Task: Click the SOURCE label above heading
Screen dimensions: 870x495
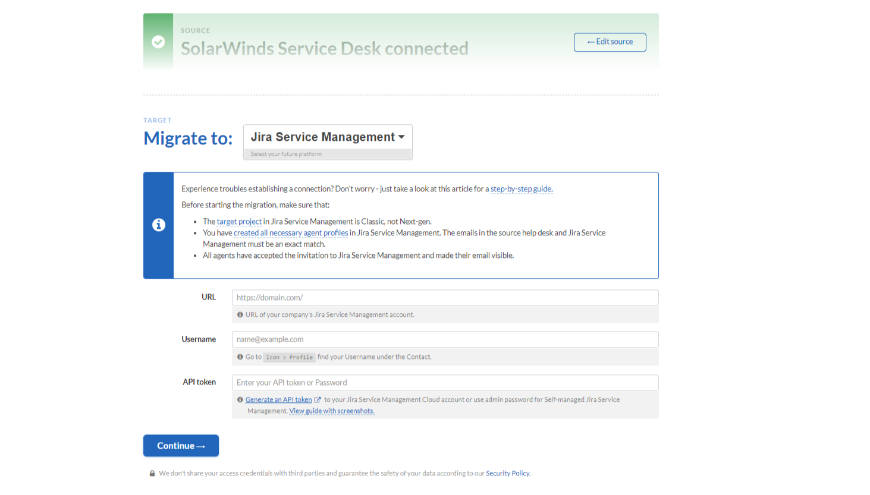Action: pyautogui.click(x=195, y=31)
